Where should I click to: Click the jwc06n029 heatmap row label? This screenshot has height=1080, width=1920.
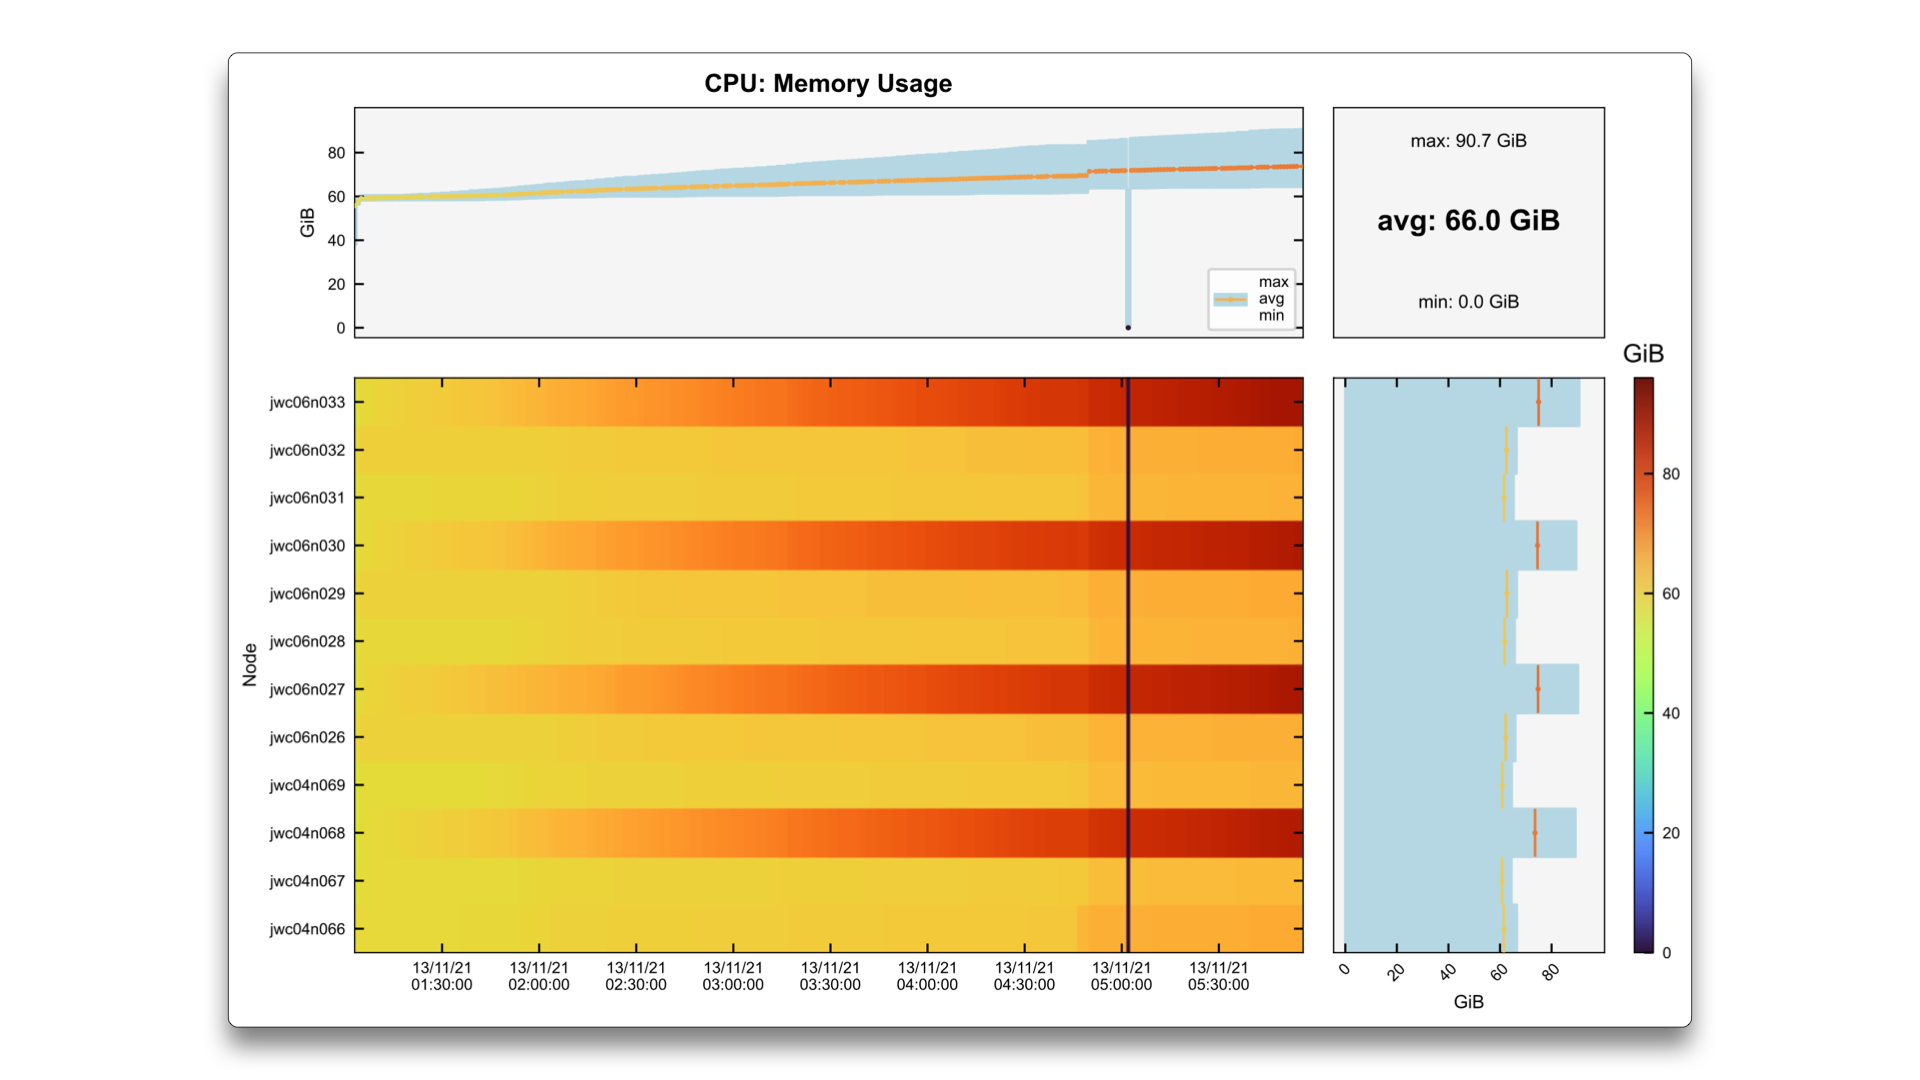coord(307,594)
